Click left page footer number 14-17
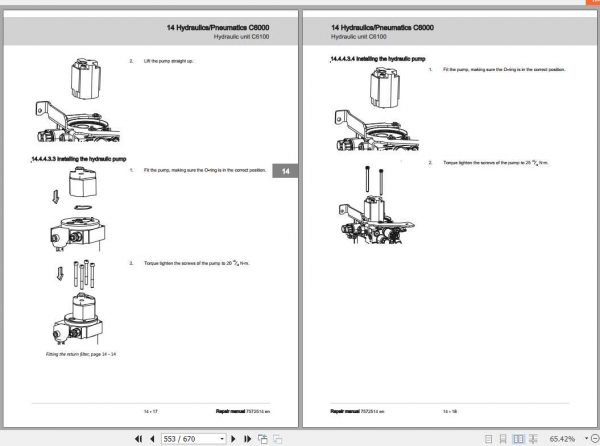Viewport: 600px width, 446px height. (151, 412)
